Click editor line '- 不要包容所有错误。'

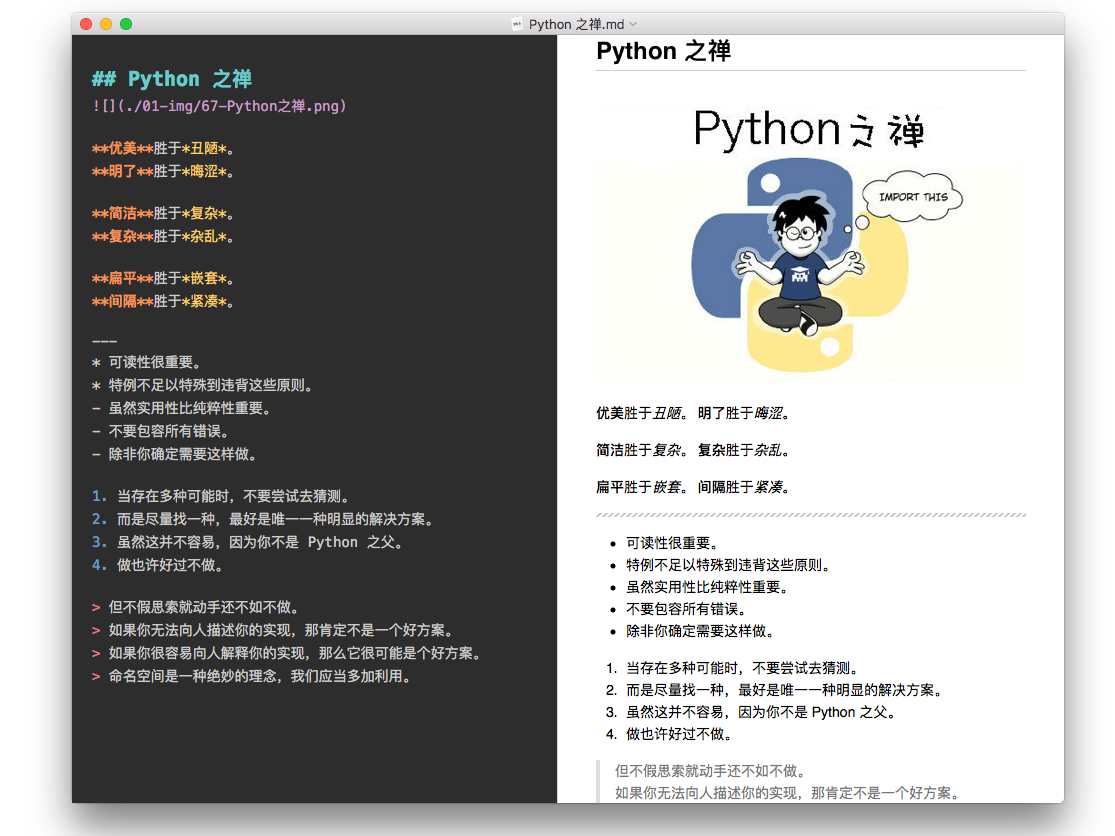161,431
